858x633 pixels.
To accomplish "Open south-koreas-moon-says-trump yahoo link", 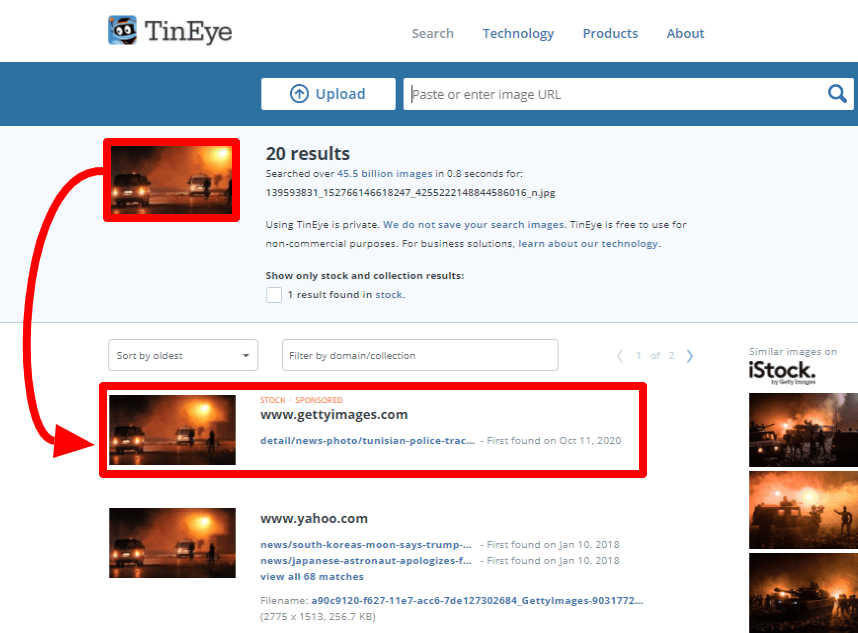I will point(366,544).
